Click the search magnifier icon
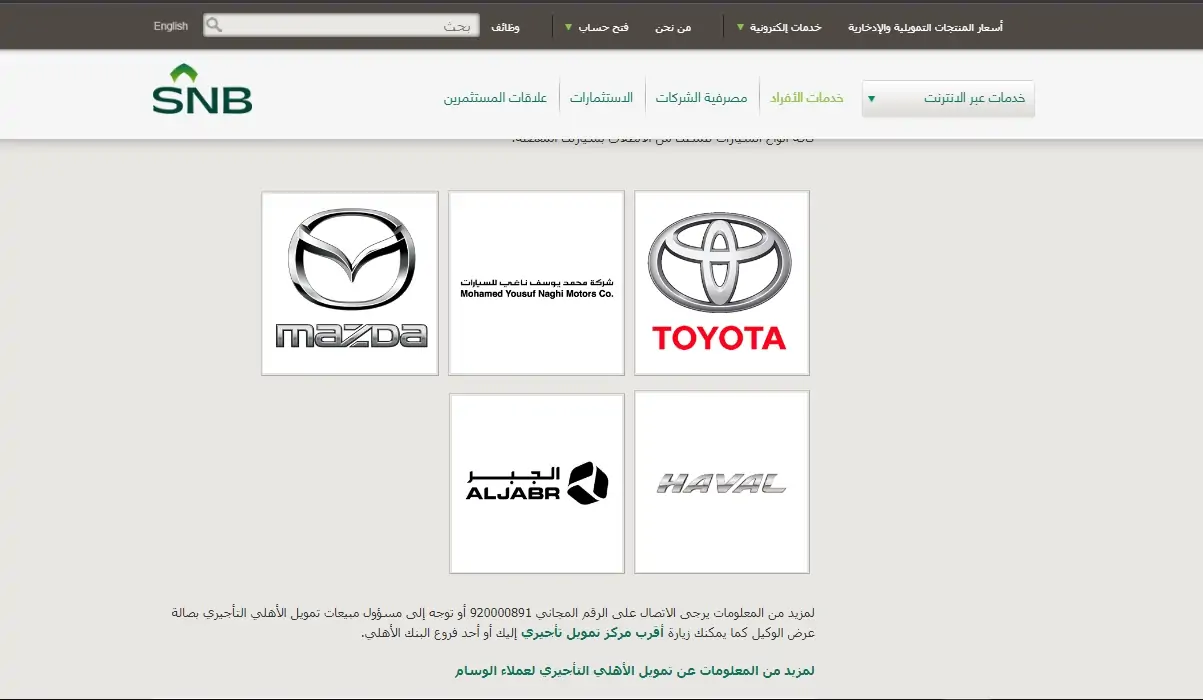The height and width of the screenshot is (700, 1203). pos(214,25)
